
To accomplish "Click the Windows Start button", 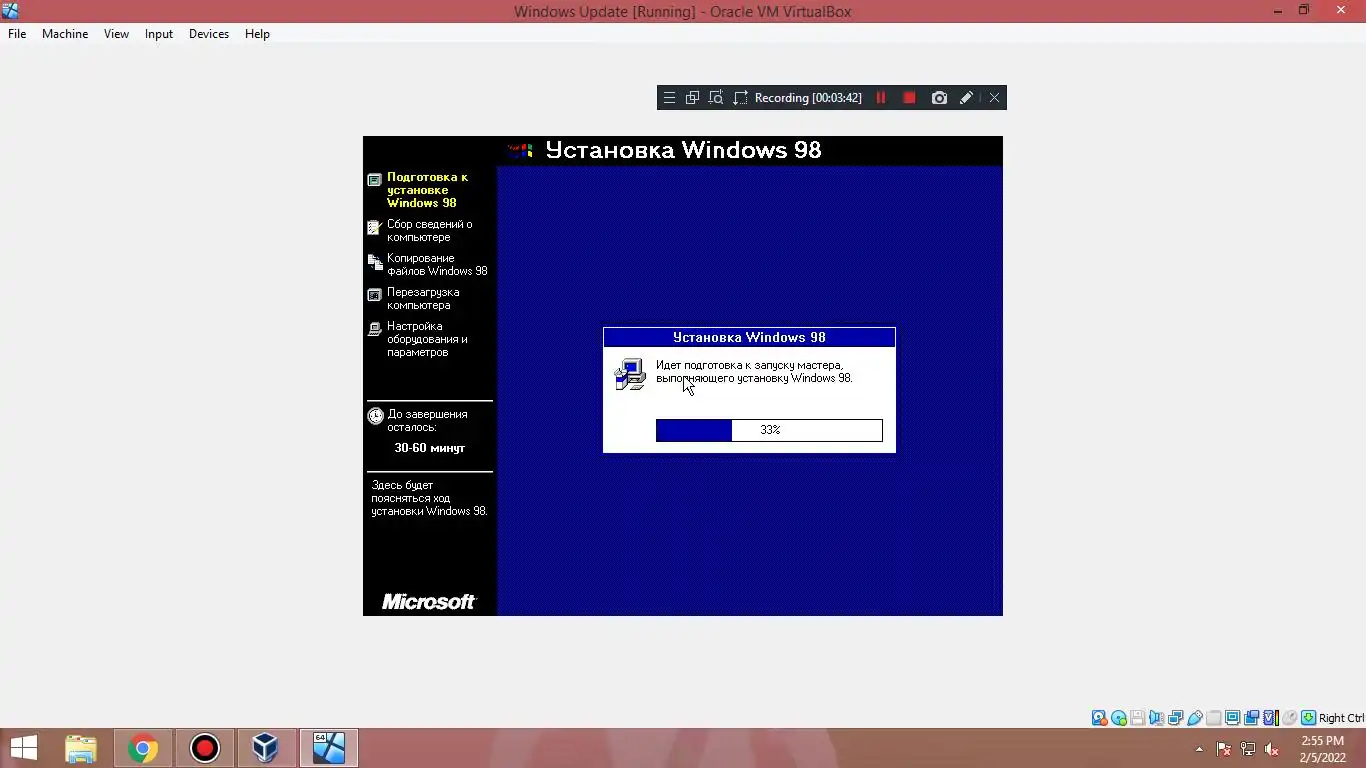I will coord(23,748).
